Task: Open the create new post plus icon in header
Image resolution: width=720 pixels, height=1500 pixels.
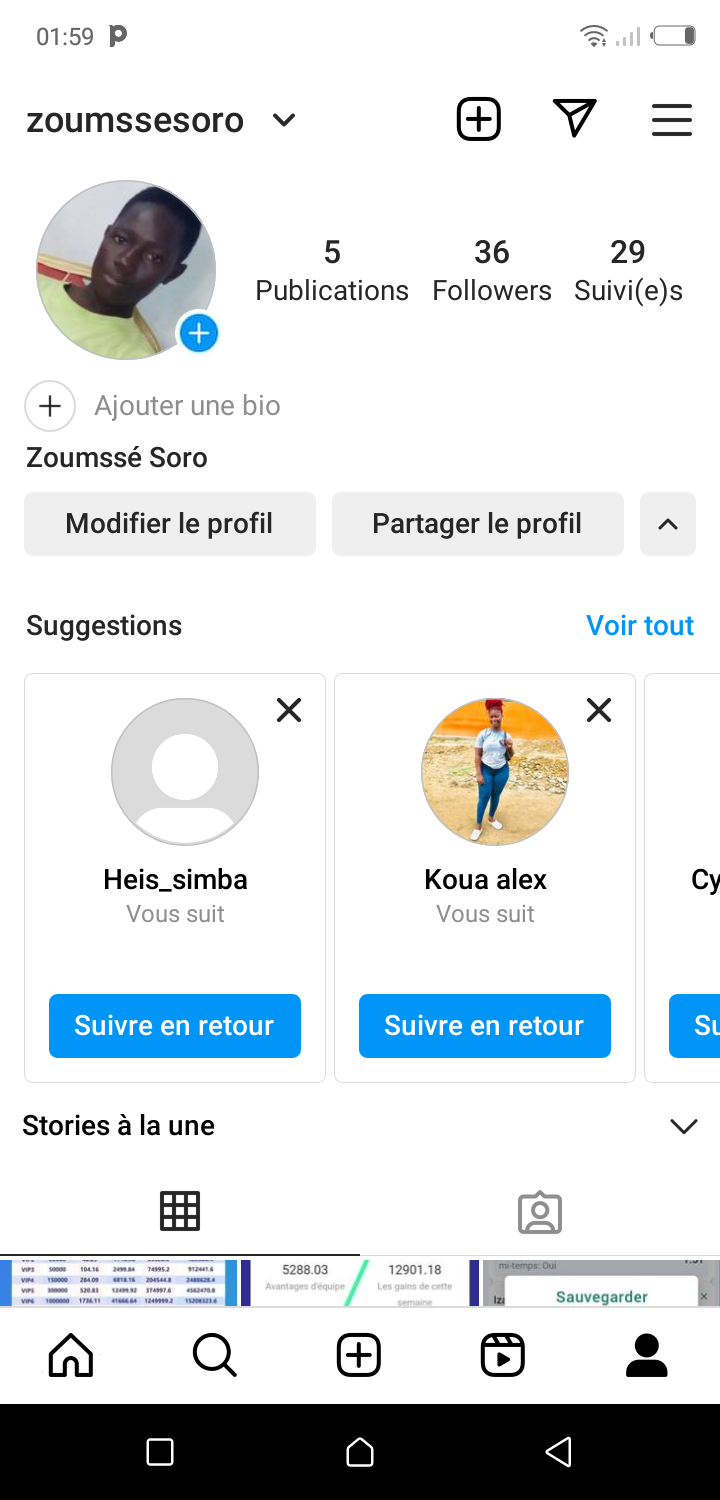Action: [x=479, y=120]
